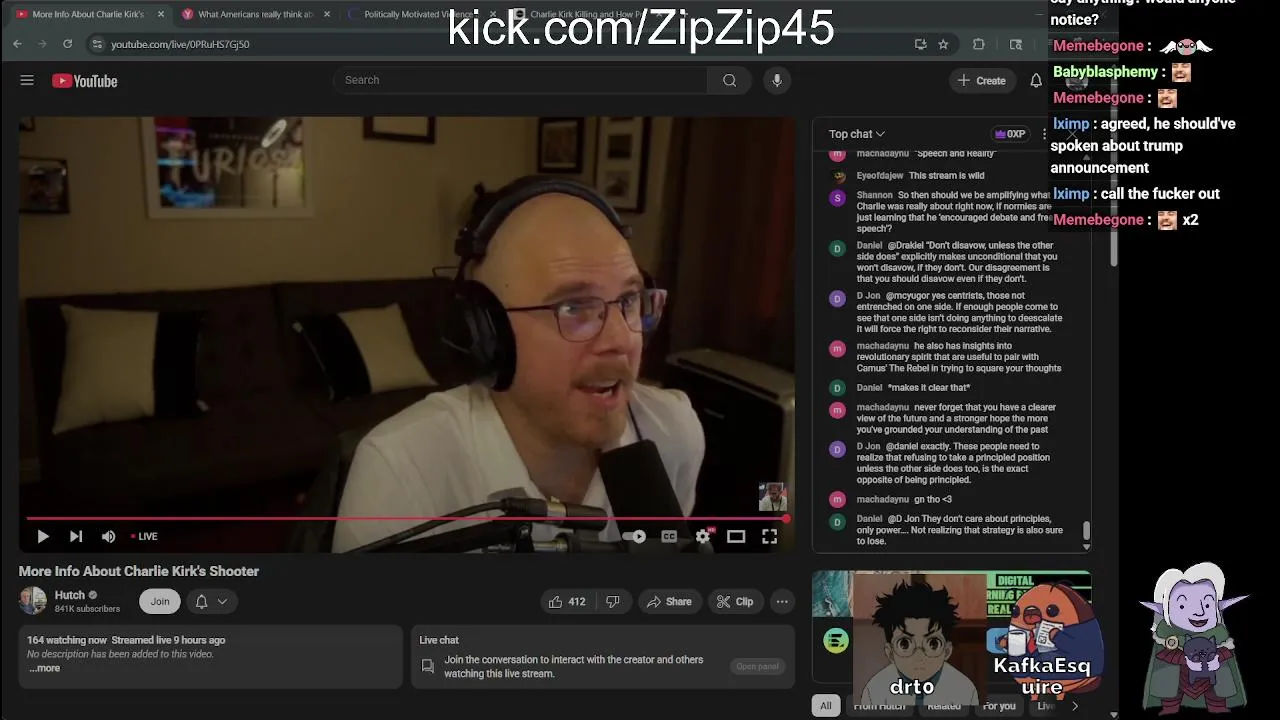This screenshot has width=1280, height=720.
Task: Open the YouTube hamburger guide menu
Action: tap(27, 81)
